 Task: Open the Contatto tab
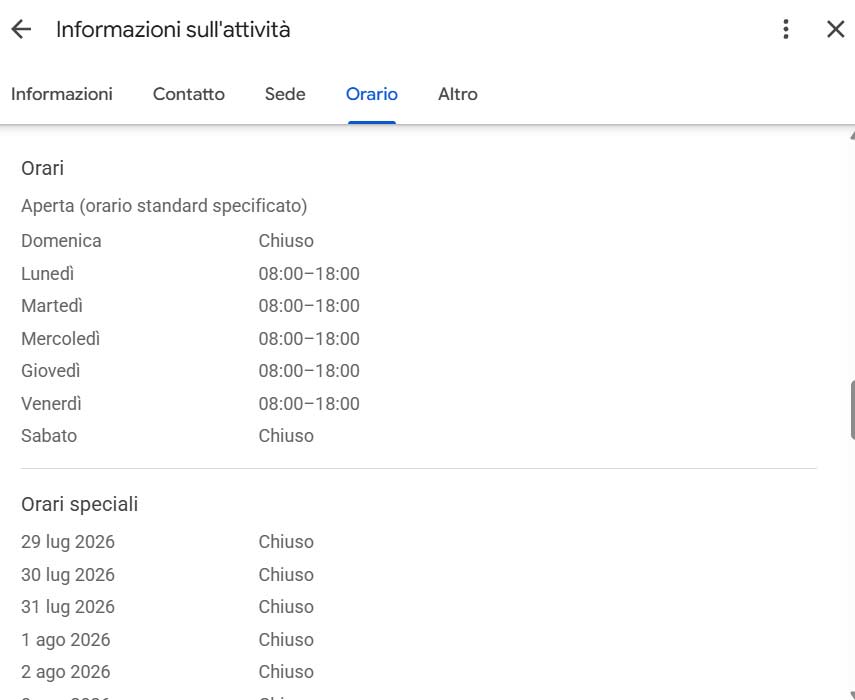[x=189, y=94]
